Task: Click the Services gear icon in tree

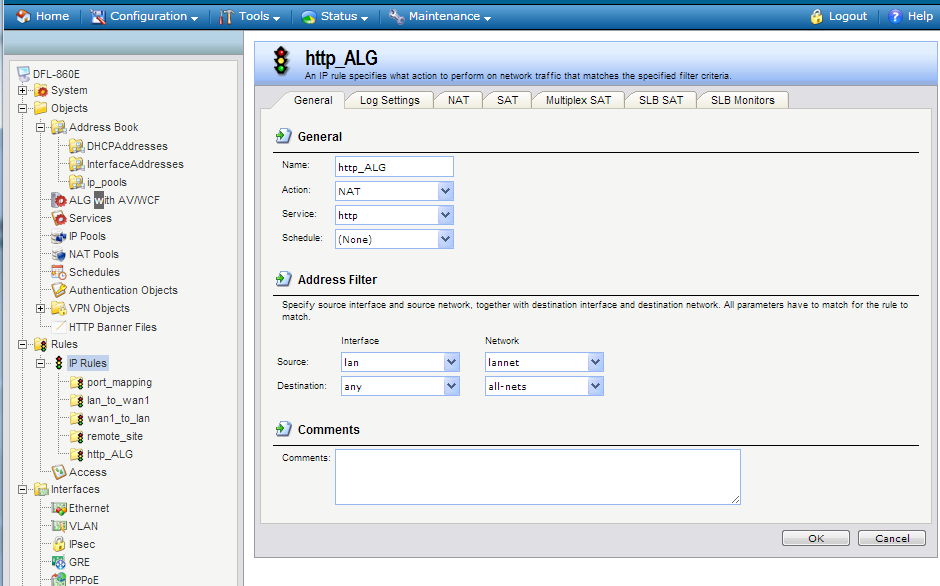Action: (59, 218)
